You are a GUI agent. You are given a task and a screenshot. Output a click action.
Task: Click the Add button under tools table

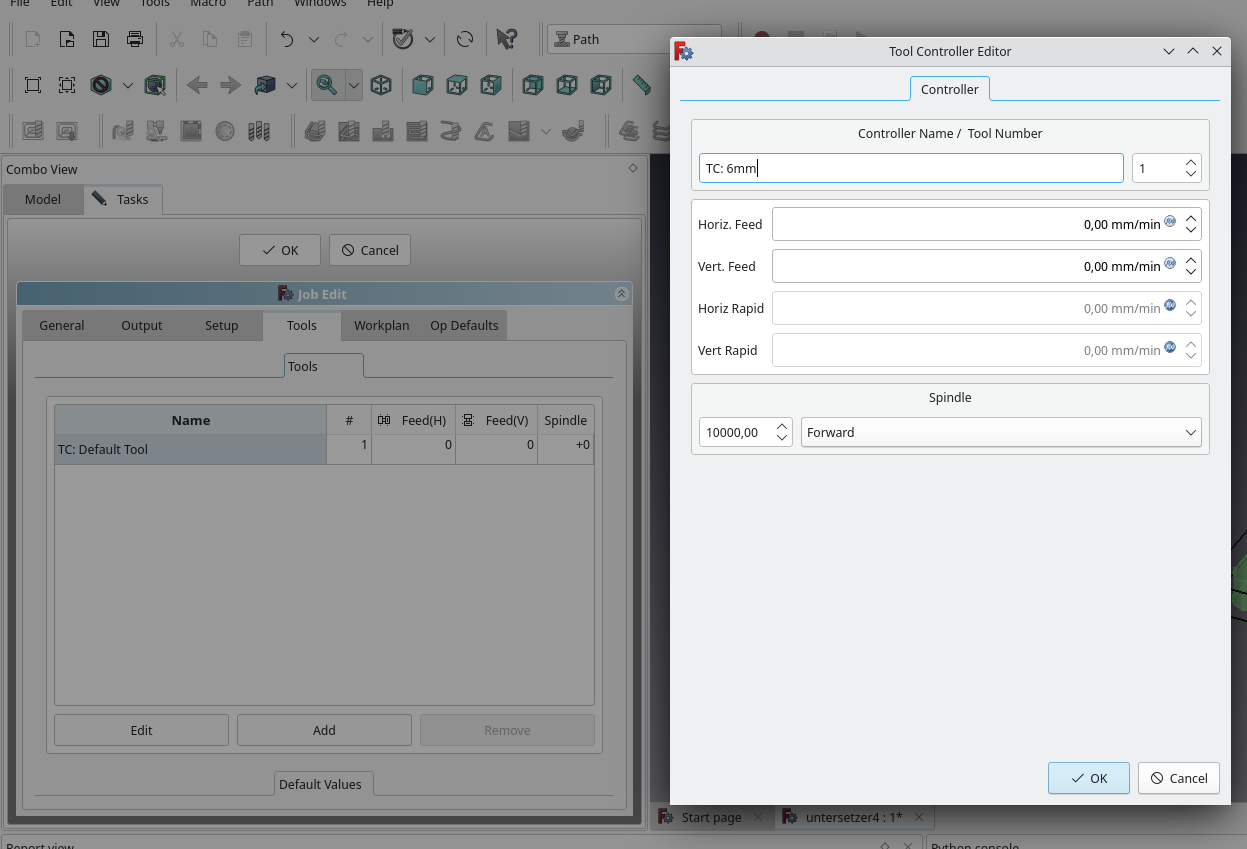[x=324, y=730]
